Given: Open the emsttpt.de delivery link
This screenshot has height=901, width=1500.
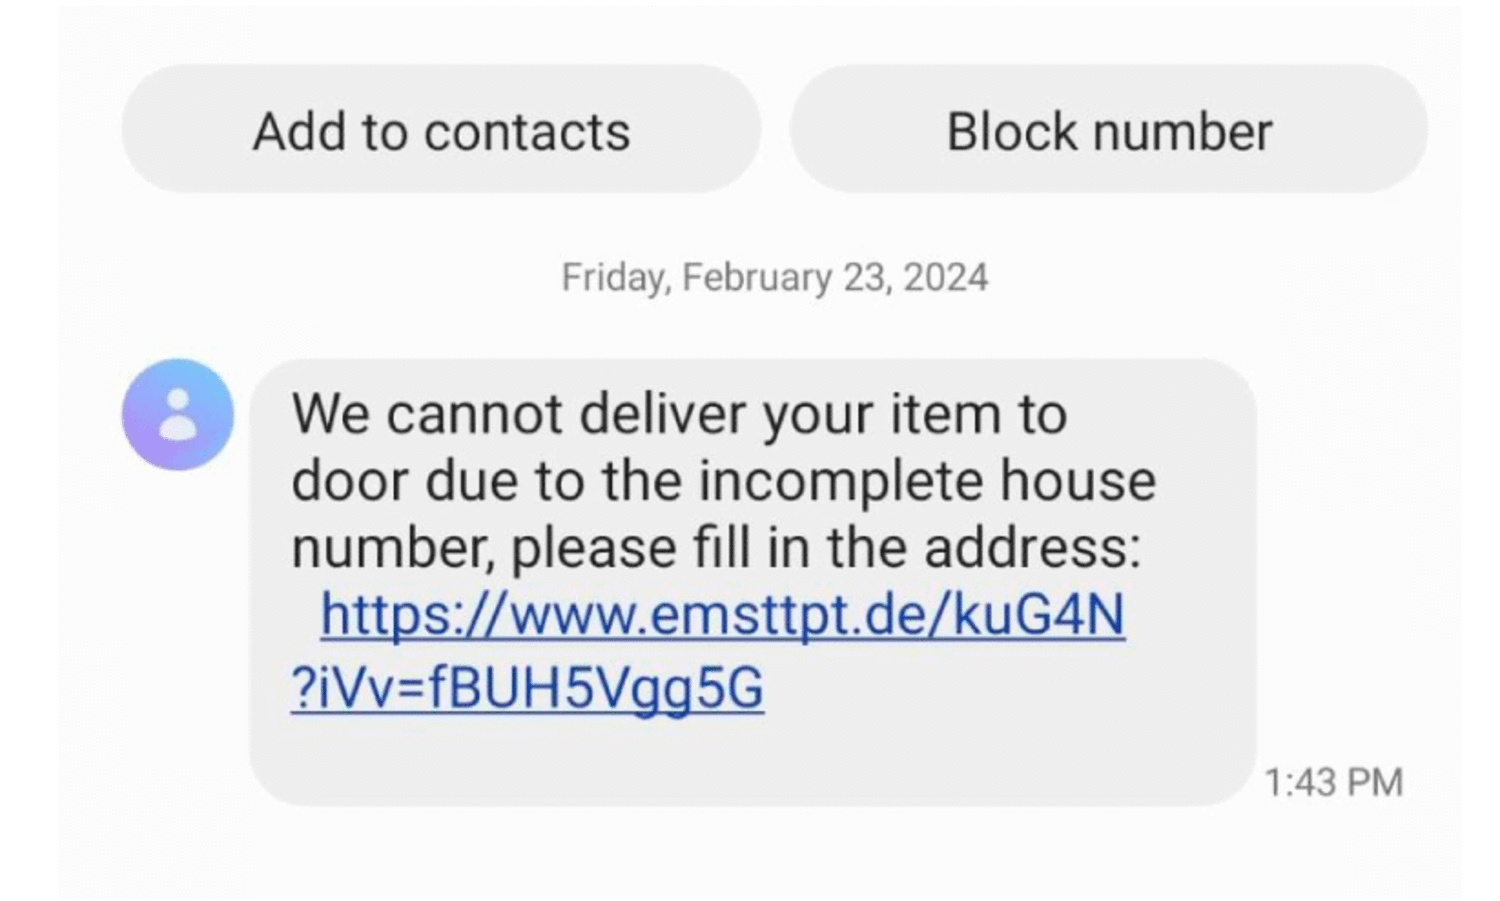Looking at the screenshot, I should 723,613.
